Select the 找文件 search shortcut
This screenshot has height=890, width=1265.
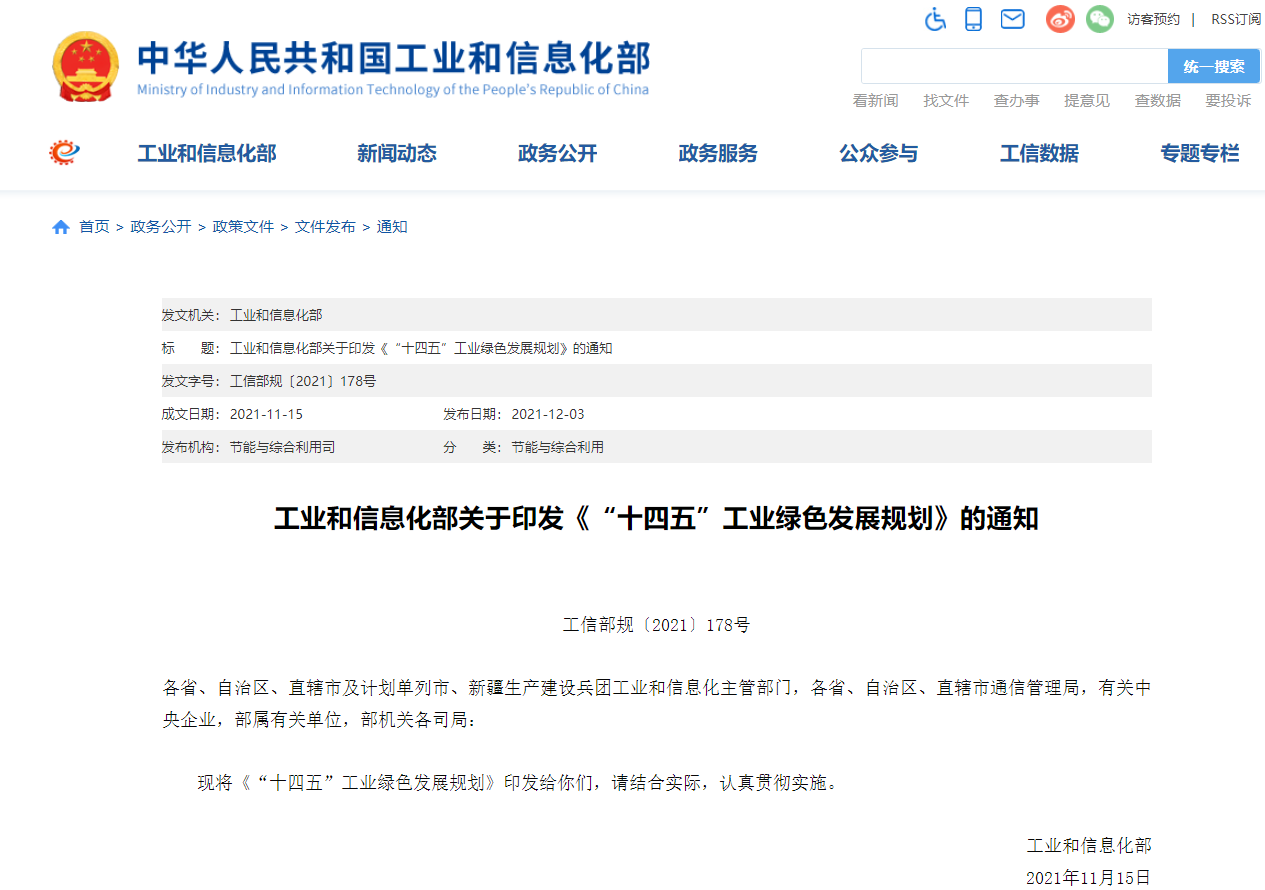click(946, 100)
